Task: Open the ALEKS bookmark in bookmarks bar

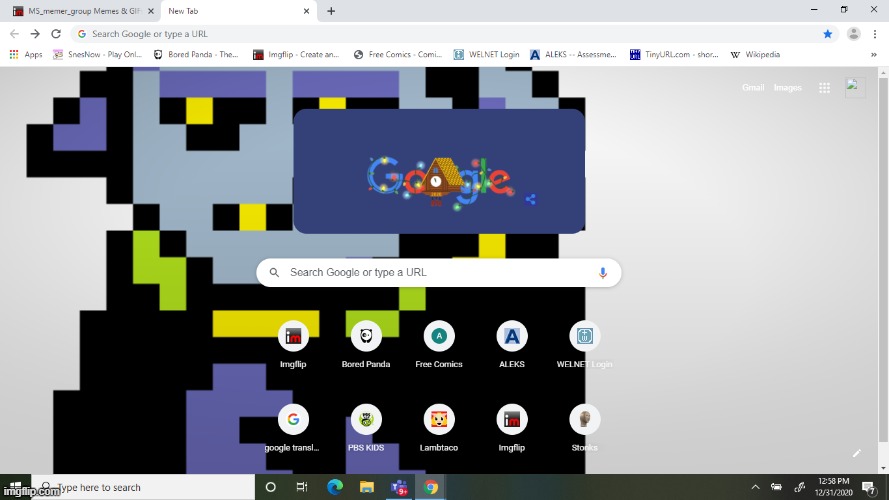Action: pyautogui.click(x=573, y=54)
